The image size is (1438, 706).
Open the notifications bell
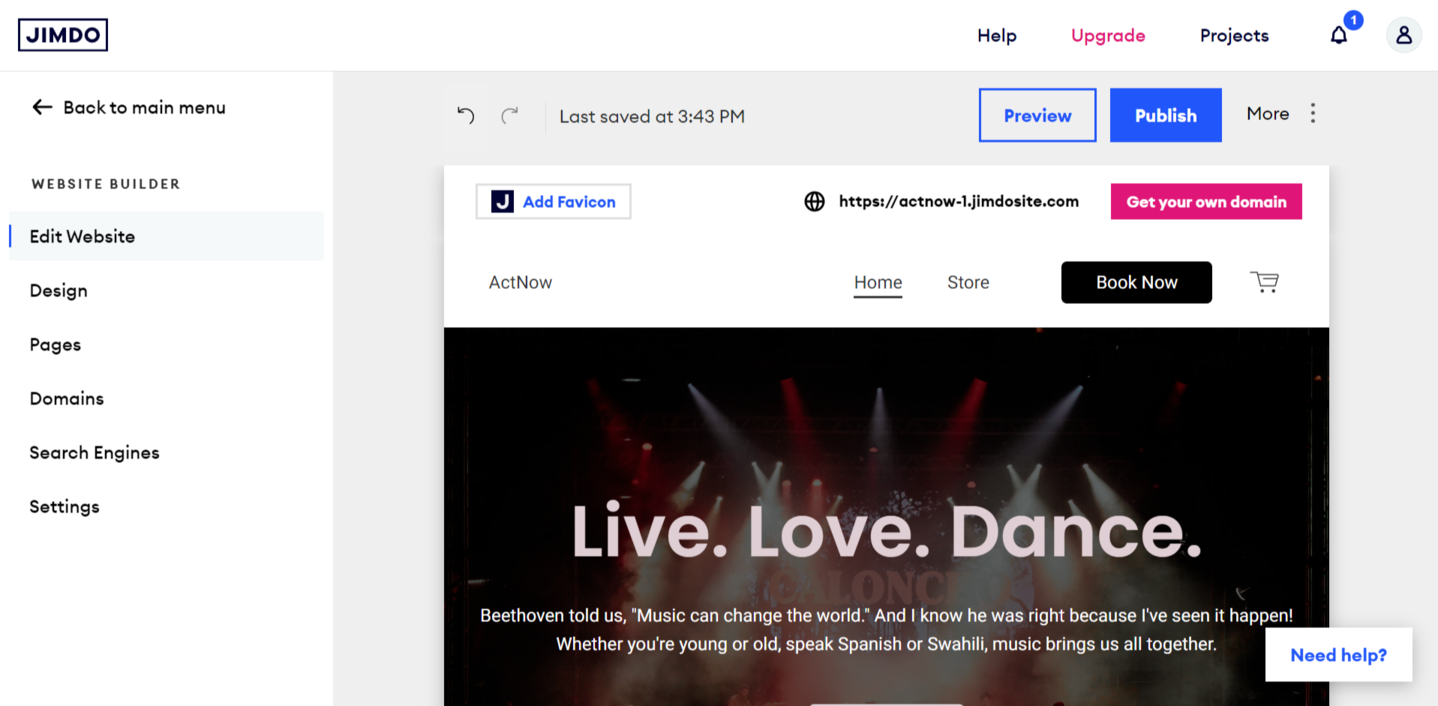coord(1339,35)
